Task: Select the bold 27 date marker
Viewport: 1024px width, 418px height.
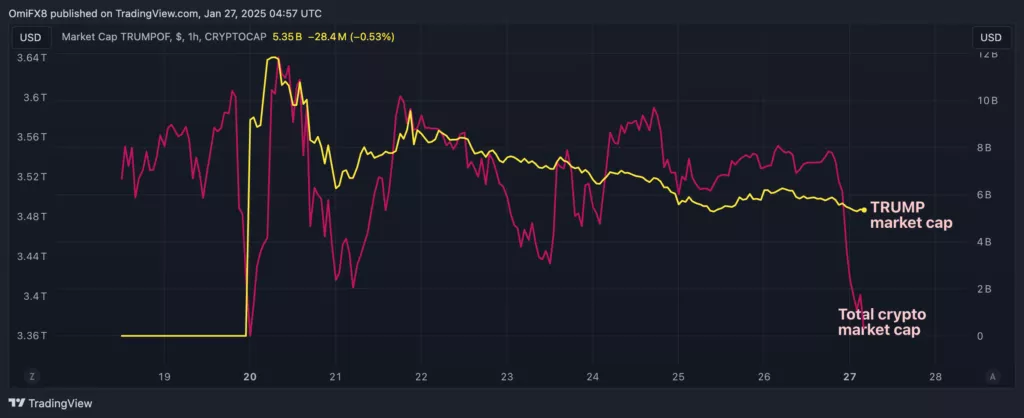Action: 849,376
